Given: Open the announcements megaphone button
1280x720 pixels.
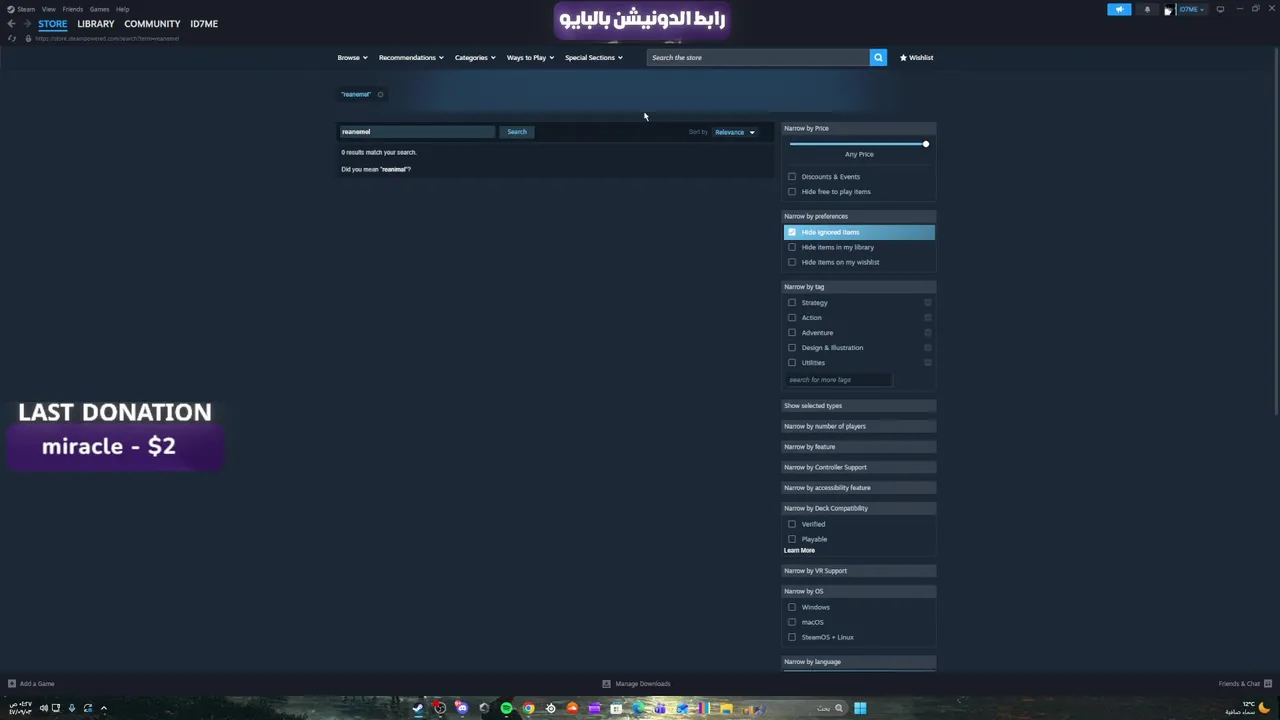Looking at the screenshot, I should (x=1119, y=9).
